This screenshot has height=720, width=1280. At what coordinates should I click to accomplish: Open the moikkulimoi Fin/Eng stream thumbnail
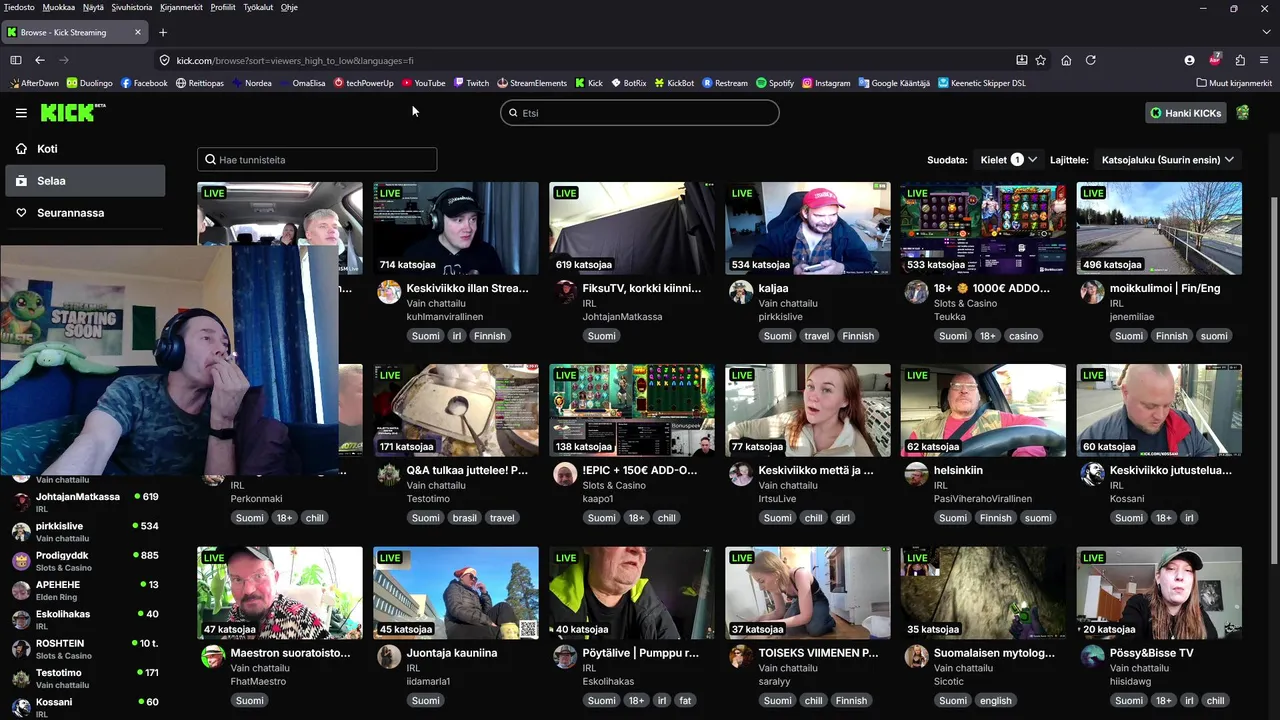point(1159,228)
